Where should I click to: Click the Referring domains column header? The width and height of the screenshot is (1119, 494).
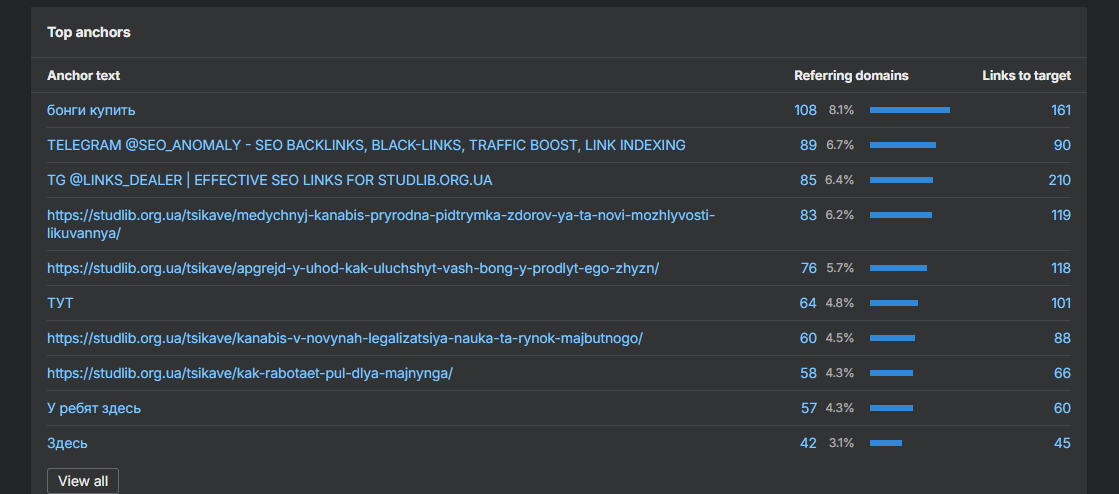851,76
